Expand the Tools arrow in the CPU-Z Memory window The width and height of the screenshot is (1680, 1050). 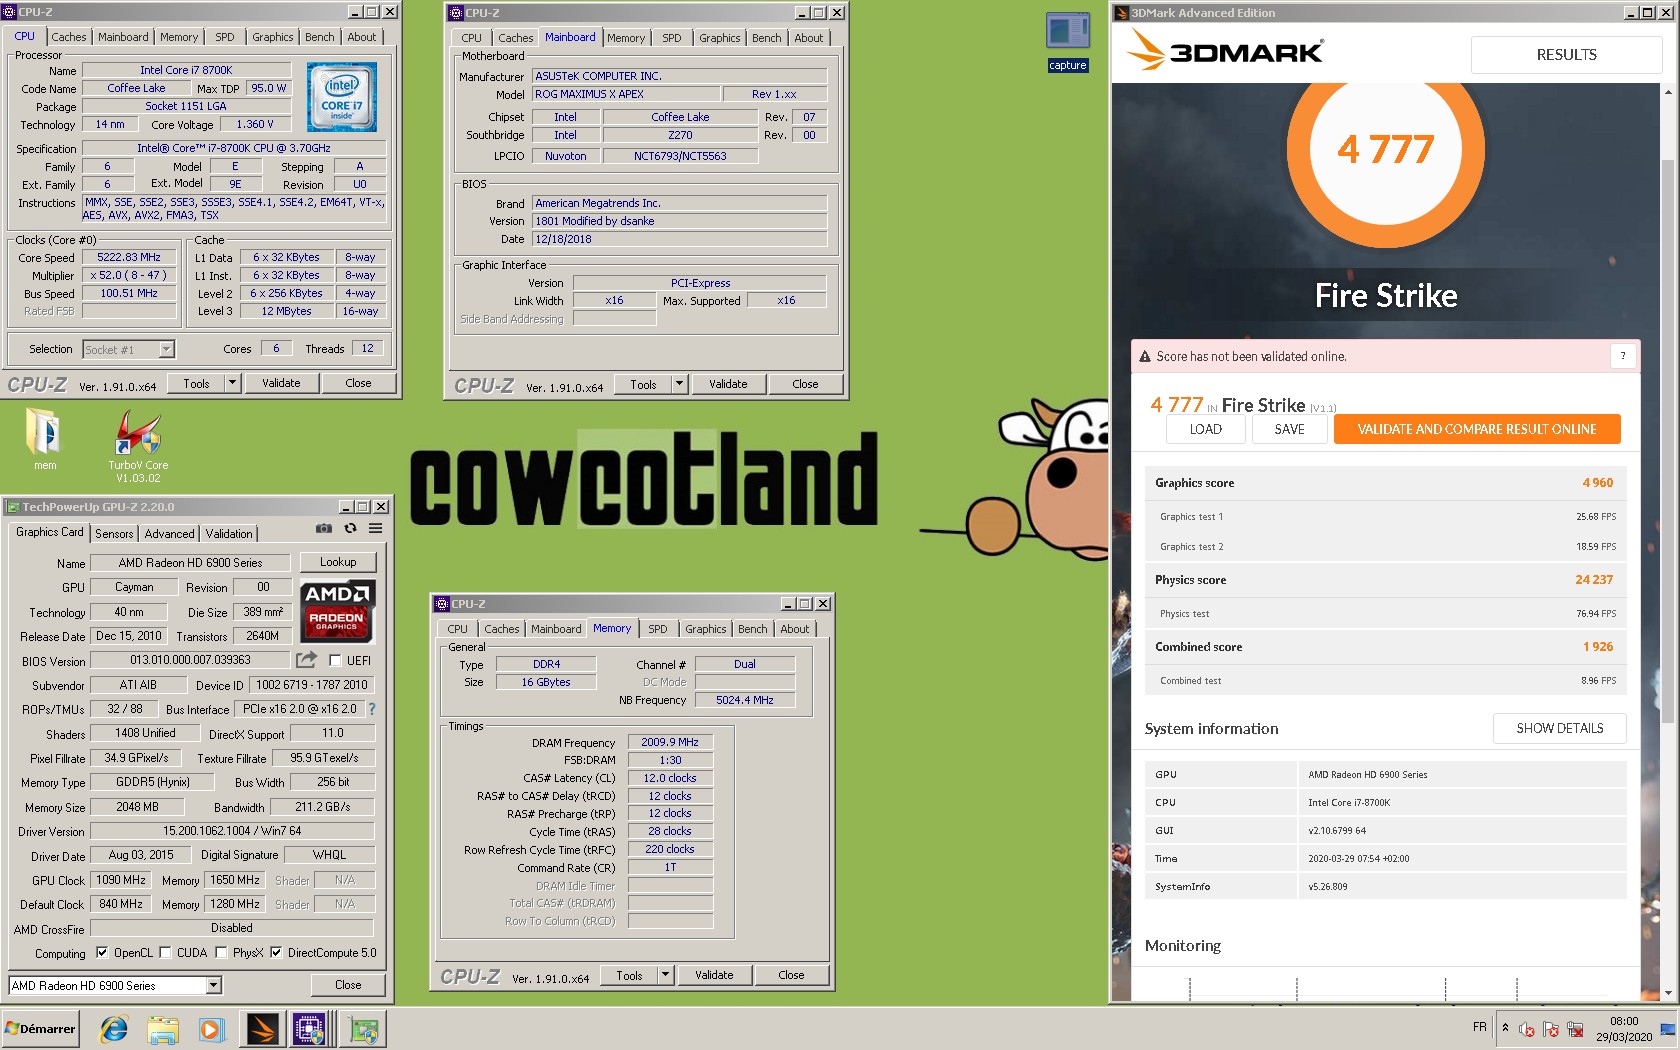pos(666,975)
